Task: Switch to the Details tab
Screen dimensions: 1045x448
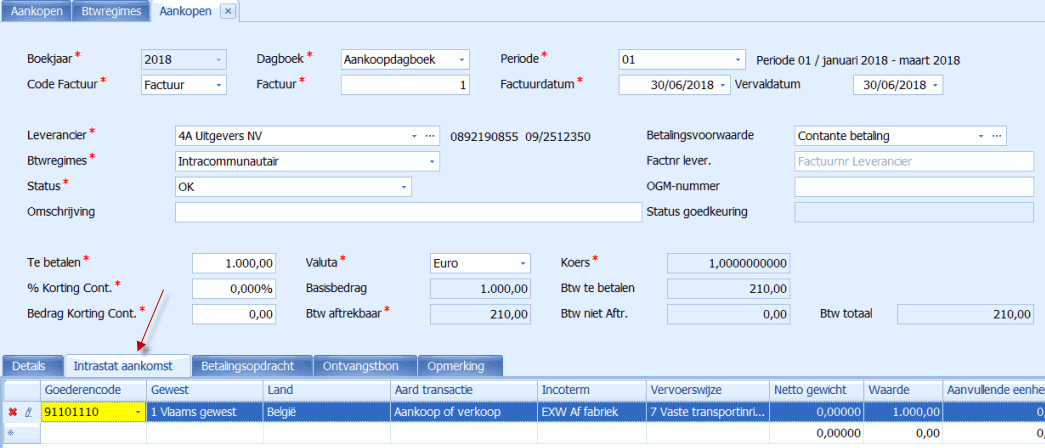Action: [29, 366]
